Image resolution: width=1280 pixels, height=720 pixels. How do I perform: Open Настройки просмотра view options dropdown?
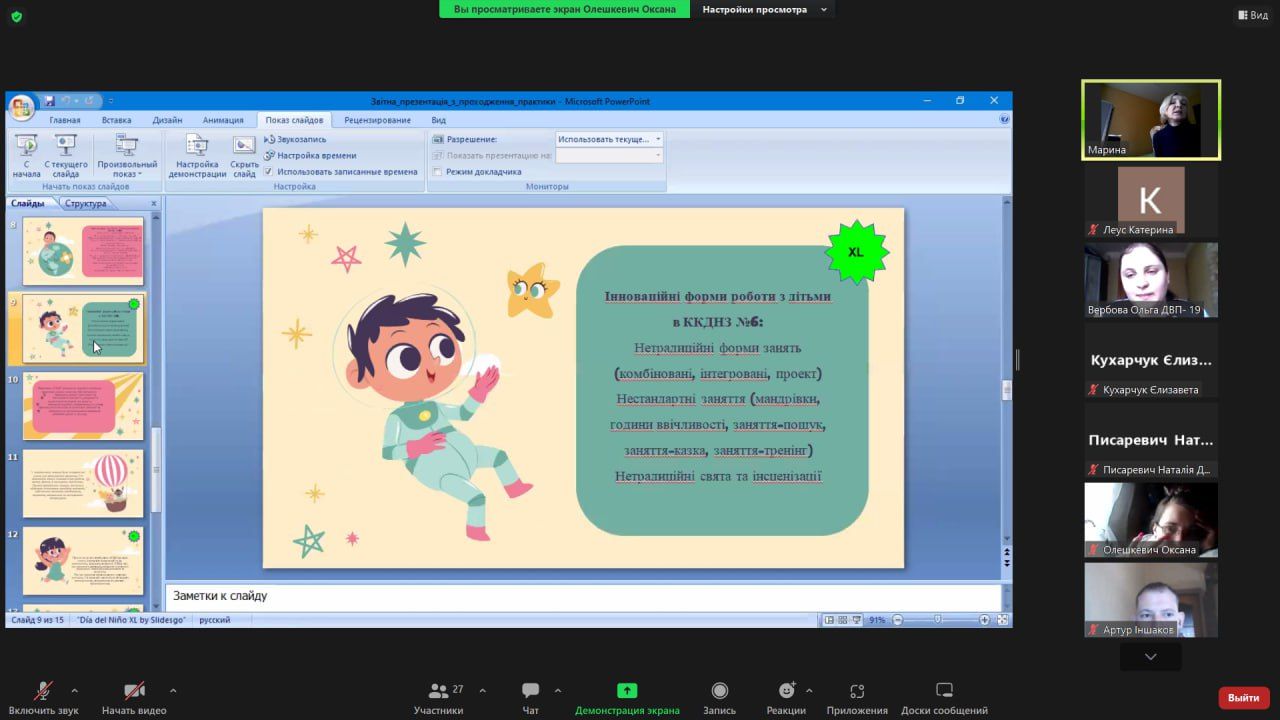tap(765, 9)
